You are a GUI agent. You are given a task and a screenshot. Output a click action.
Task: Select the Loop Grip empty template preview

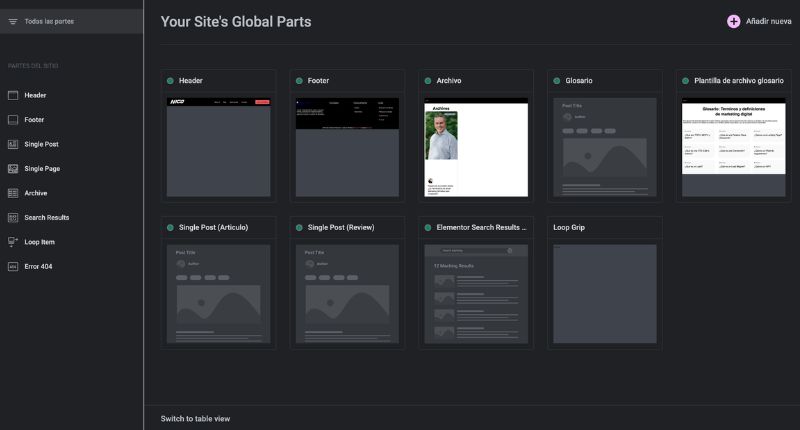click(604, 294)
